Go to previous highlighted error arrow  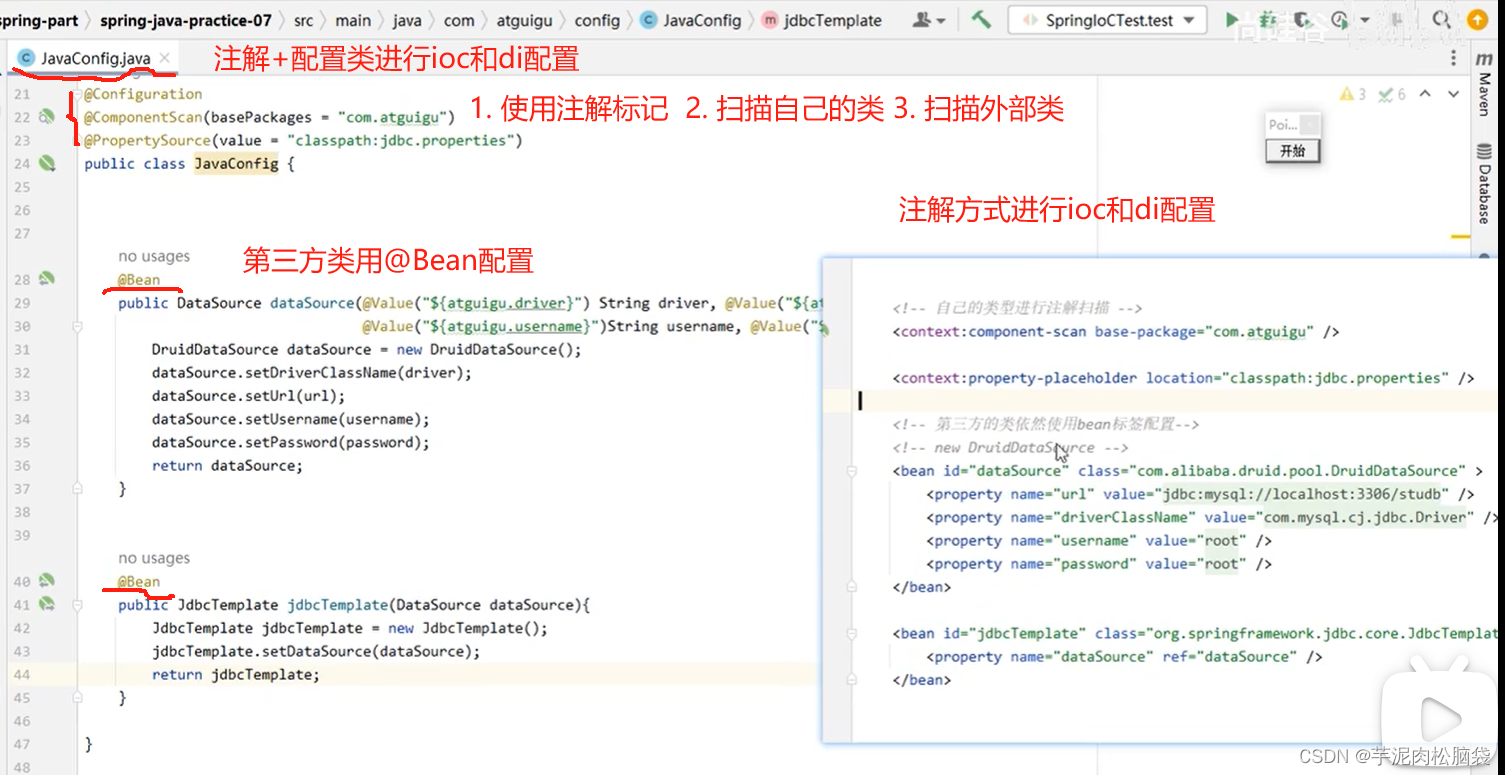click(1426, 94)
